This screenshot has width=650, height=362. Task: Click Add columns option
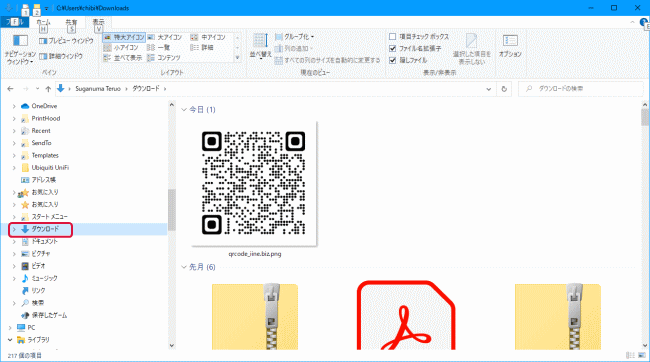(x=294, y=49)
